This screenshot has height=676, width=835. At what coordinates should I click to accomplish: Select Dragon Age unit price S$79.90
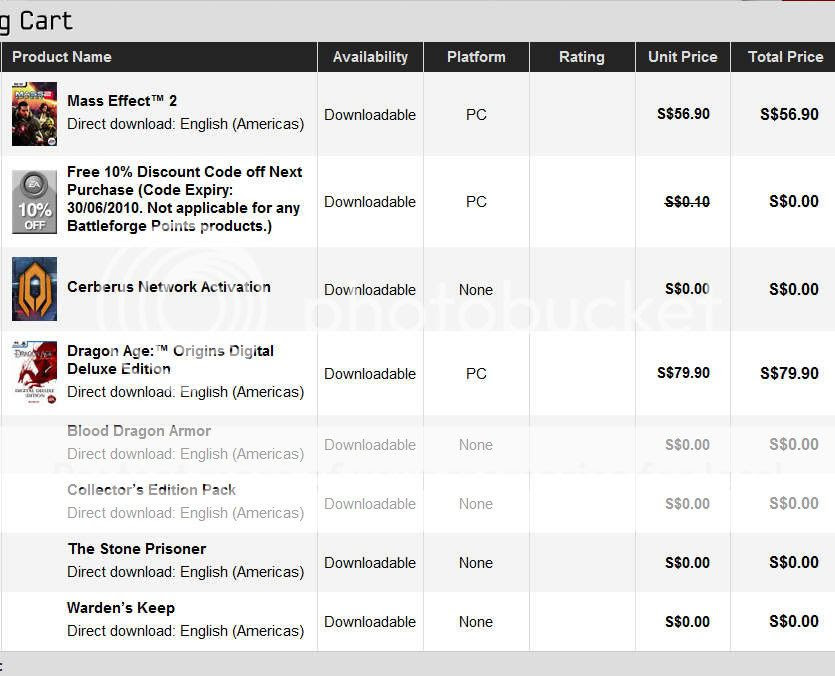pos(683,373)
